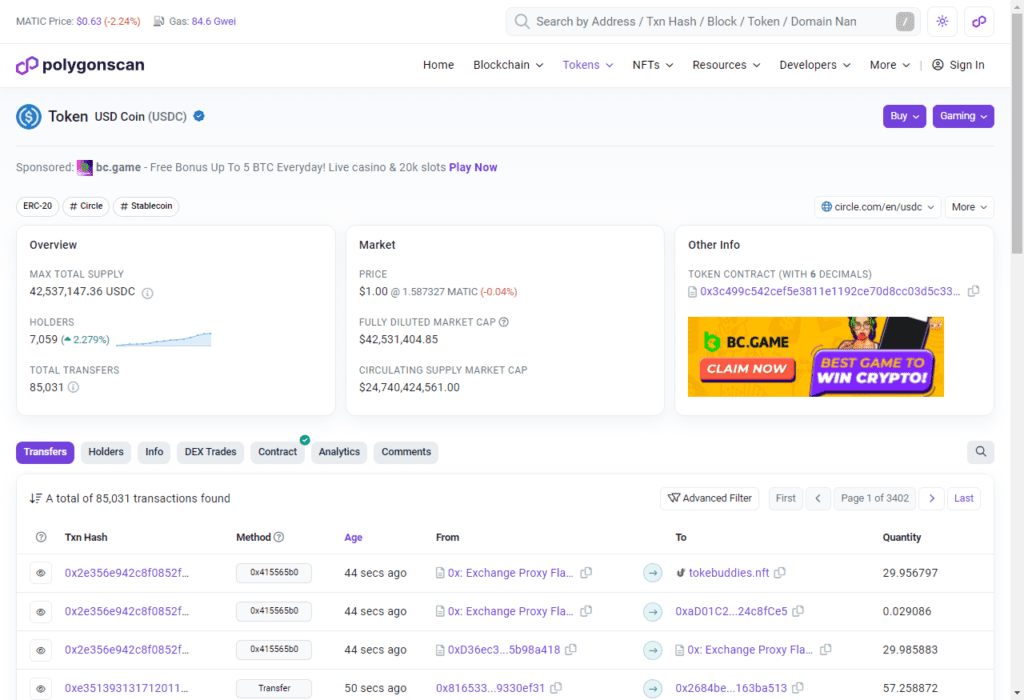Screen dimensions: 1024x700
Task: Click the USDC token coin icon
Action: click(29, 117)
